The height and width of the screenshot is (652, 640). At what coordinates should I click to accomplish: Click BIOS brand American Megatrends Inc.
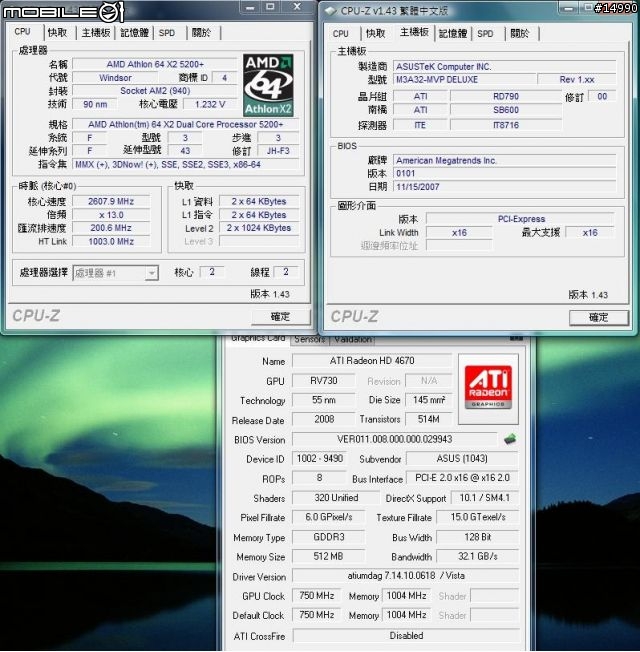click(x=504, y=160)
